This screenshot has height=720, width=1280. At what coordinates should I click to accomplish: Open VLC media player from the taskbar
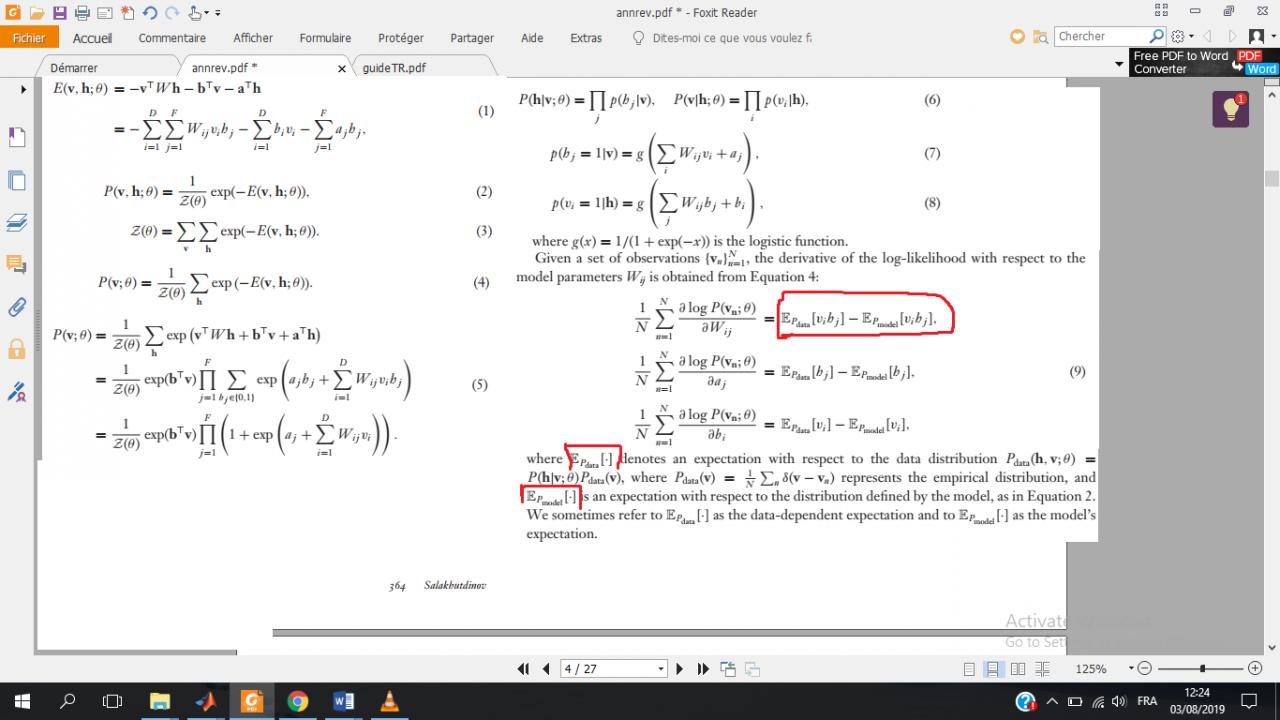(389, 700)
